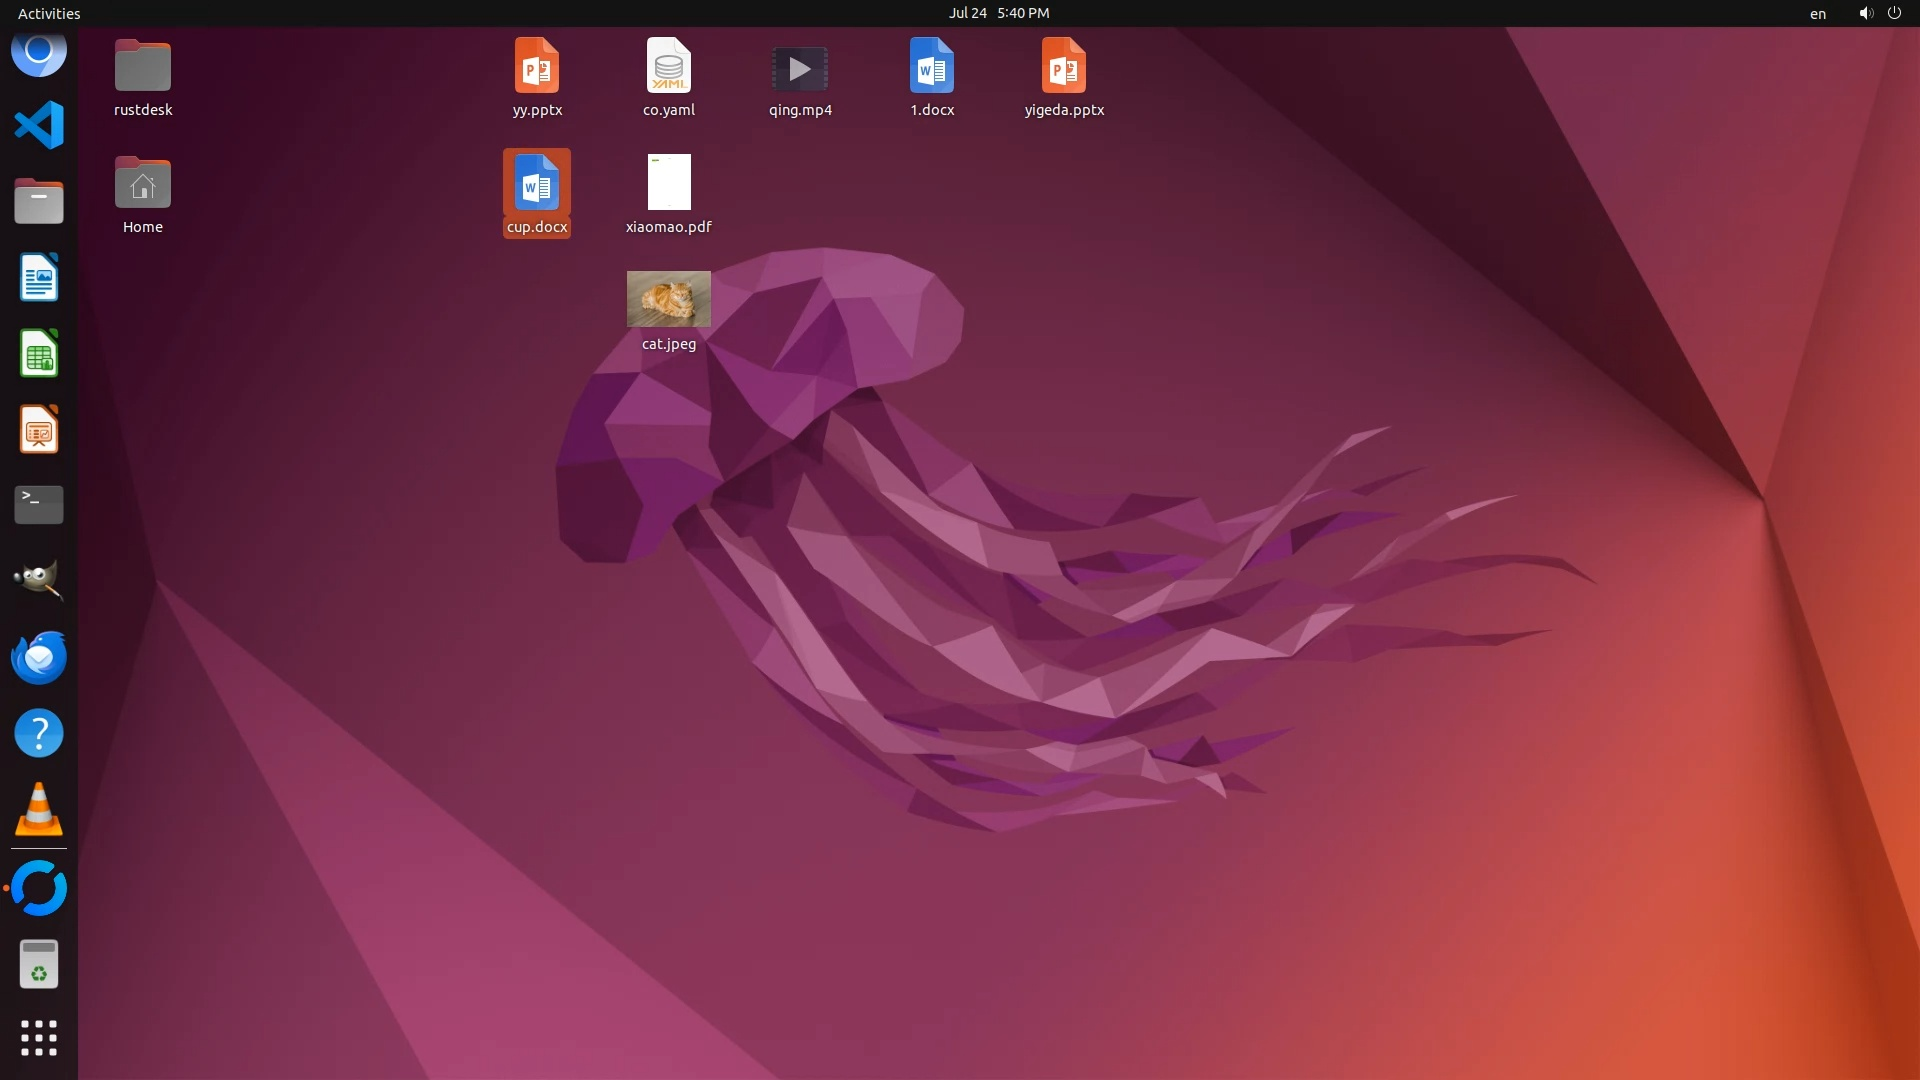Open Visual Studio Code from the dock
Screen dimensions: 1920x1080
tap(39, 125)
